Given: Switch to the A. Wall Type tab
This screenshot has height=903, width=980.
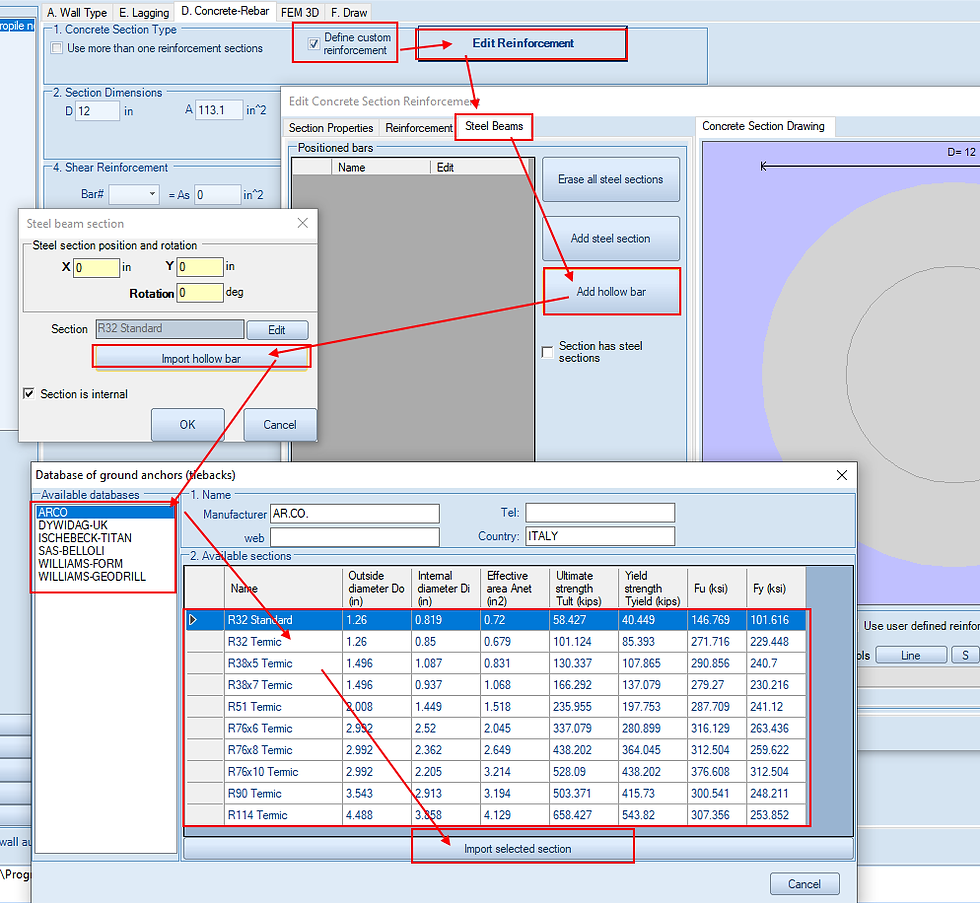Looking at the screenshot, I should (77, 12).
